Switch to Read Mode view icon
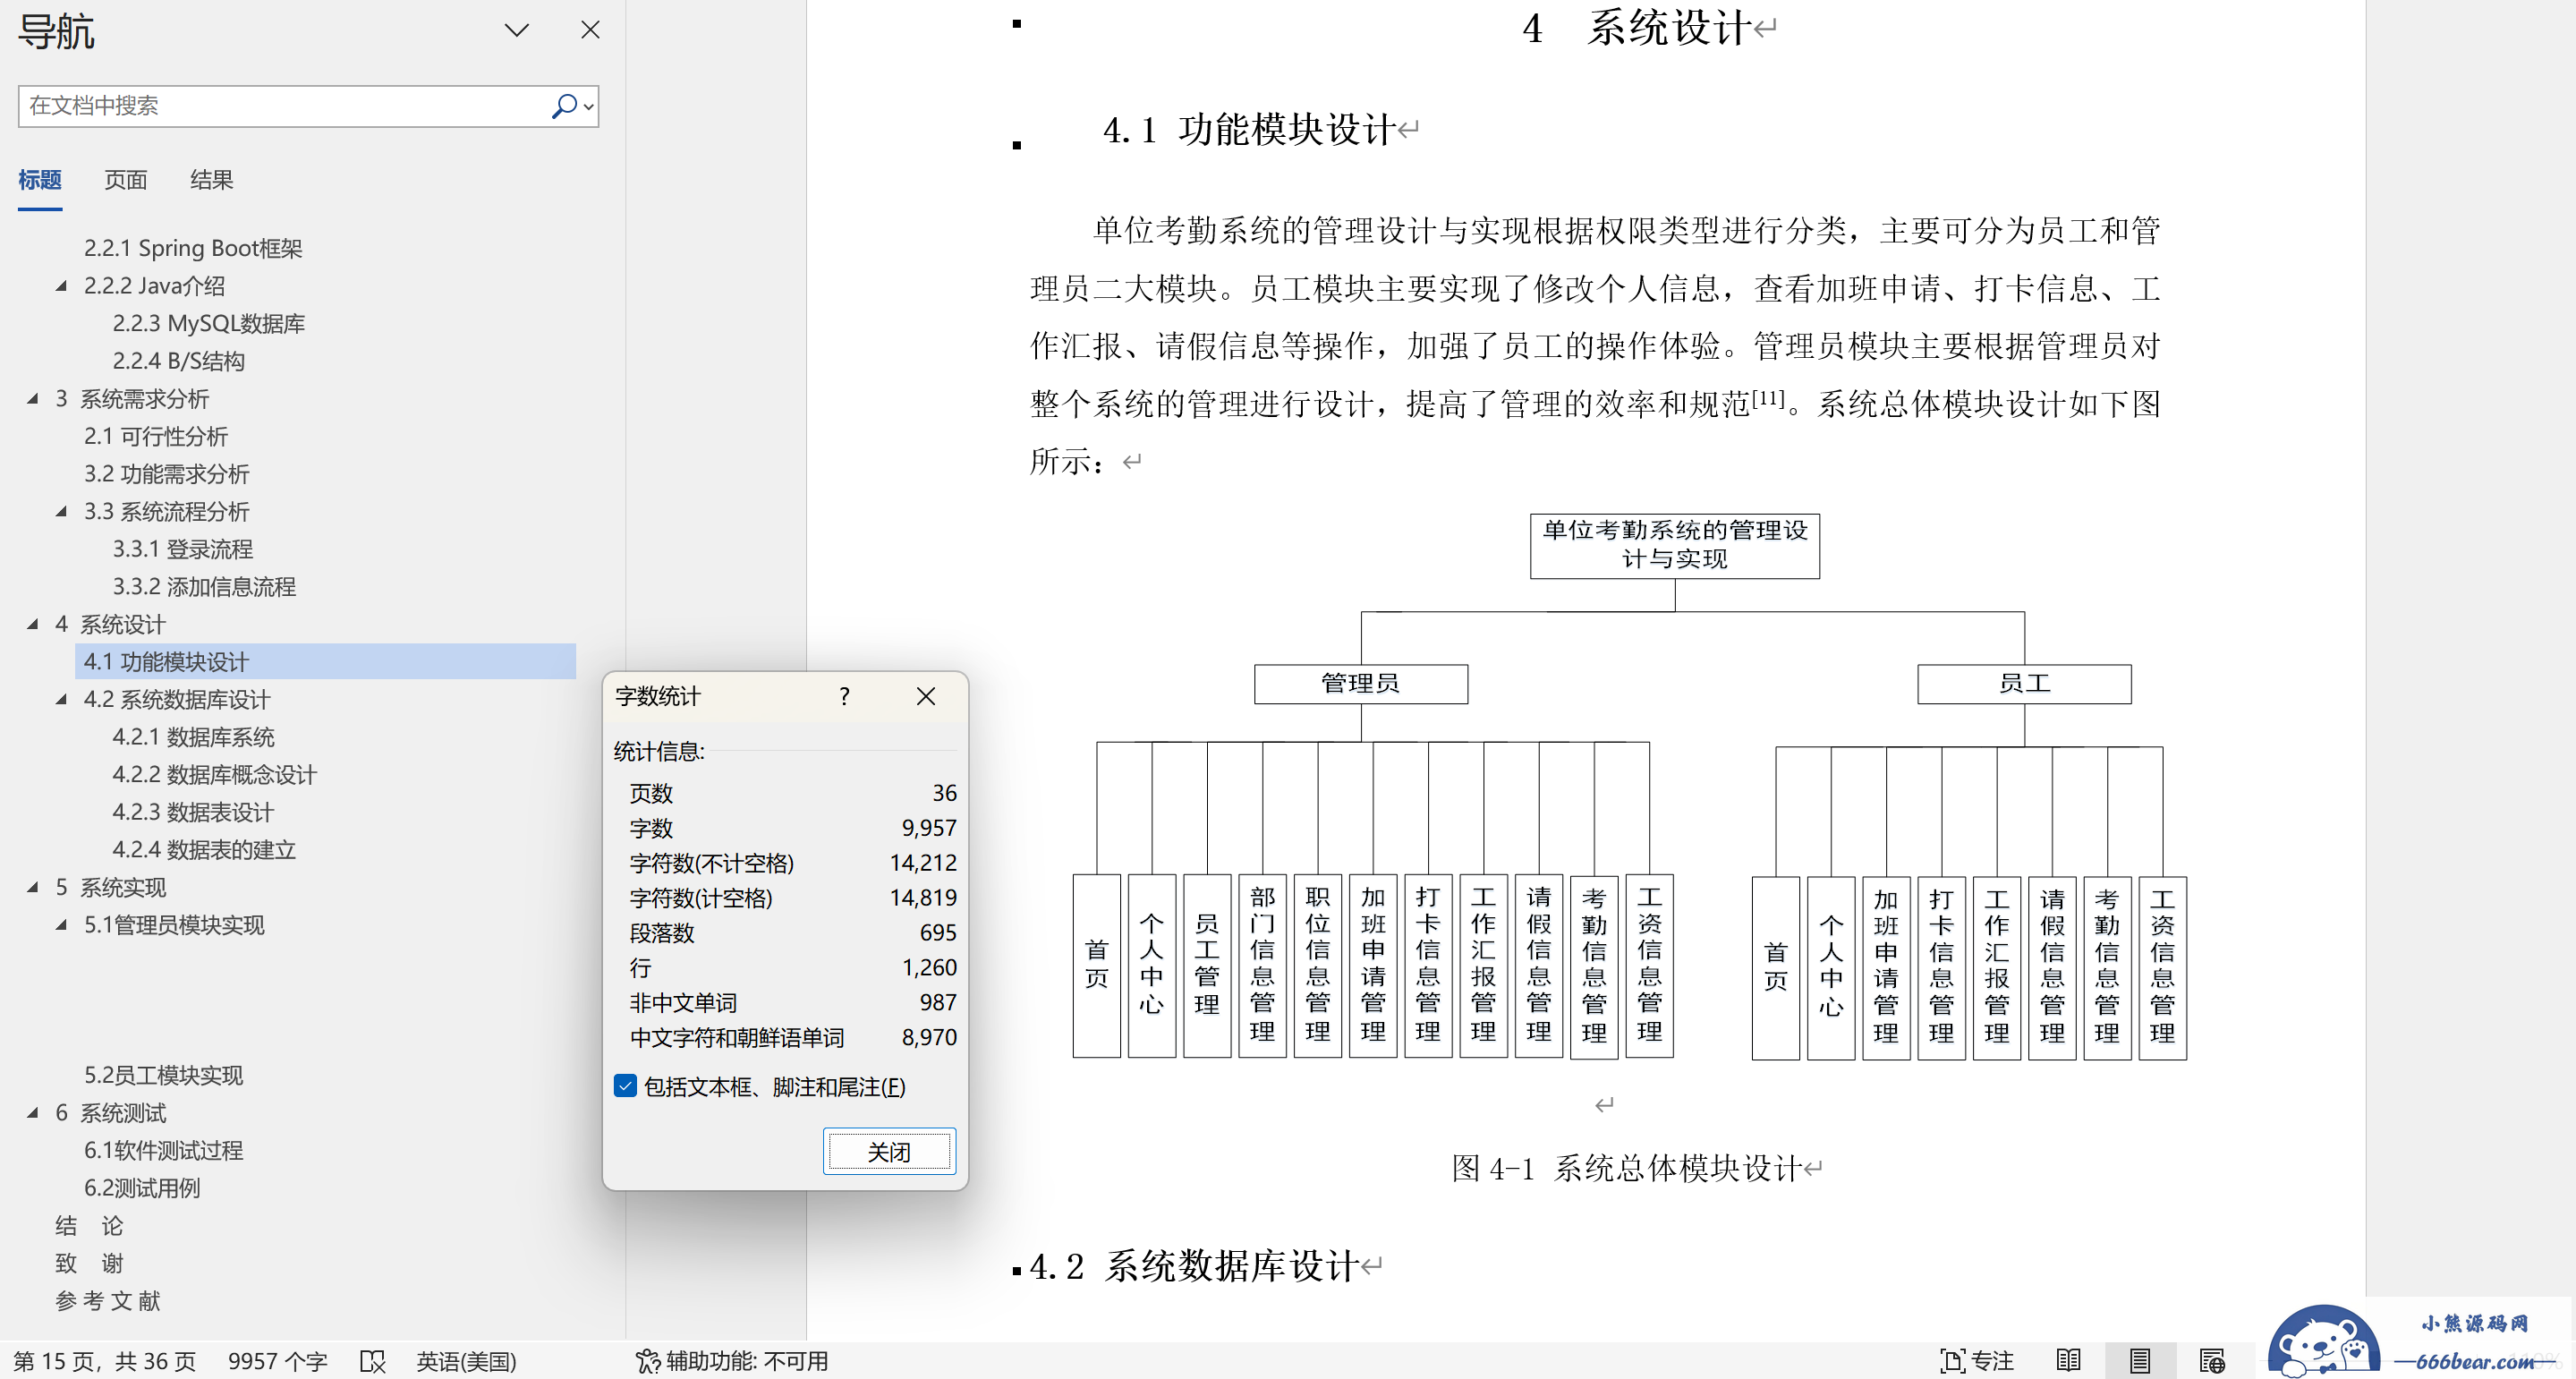Image resolution: width=2576 pixels, height=1379 pixels. click(x=2068, y=1361)
